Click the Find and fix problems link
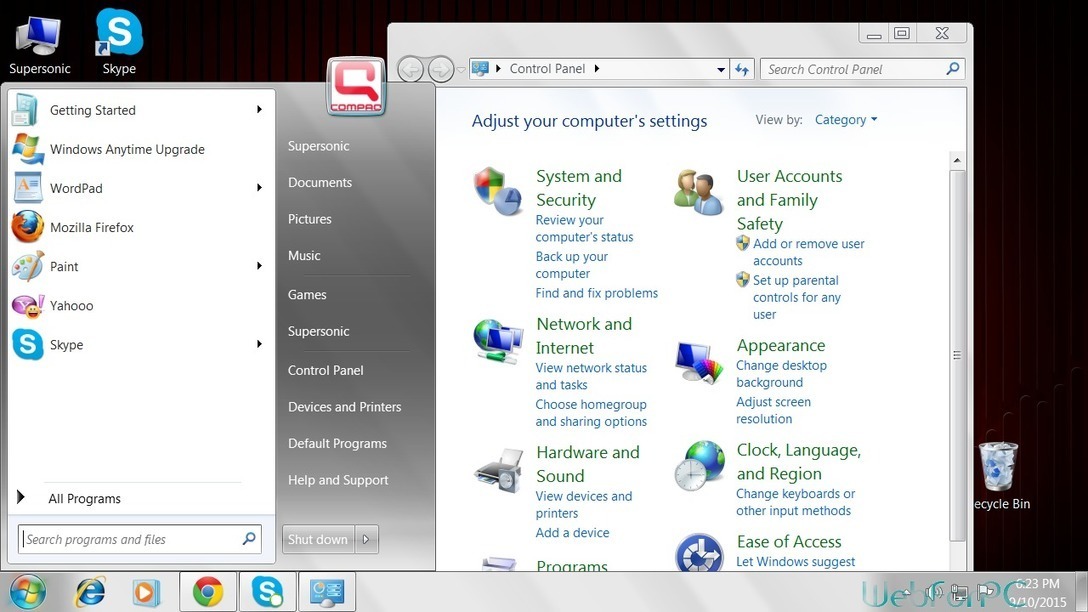This screenshot has width=1088, height=612. pyautogui.click(x=596, y=293)
